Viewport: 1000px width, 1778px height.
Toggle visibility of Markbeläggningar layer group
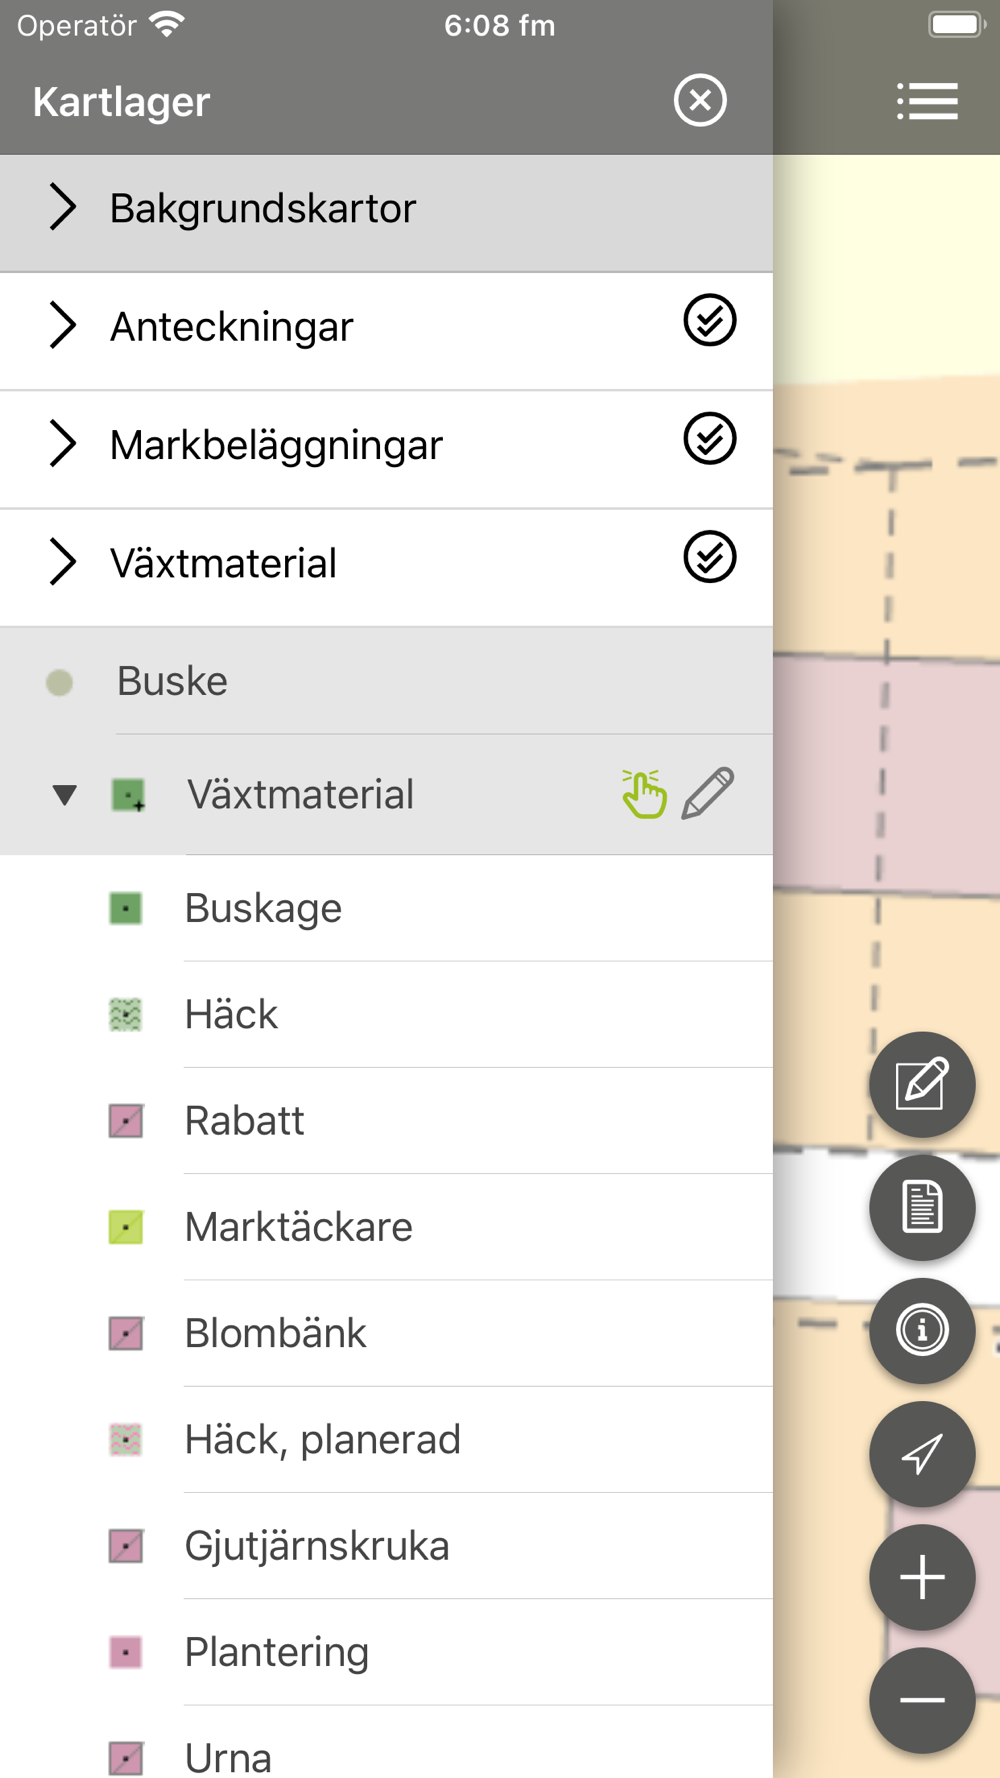710,439
